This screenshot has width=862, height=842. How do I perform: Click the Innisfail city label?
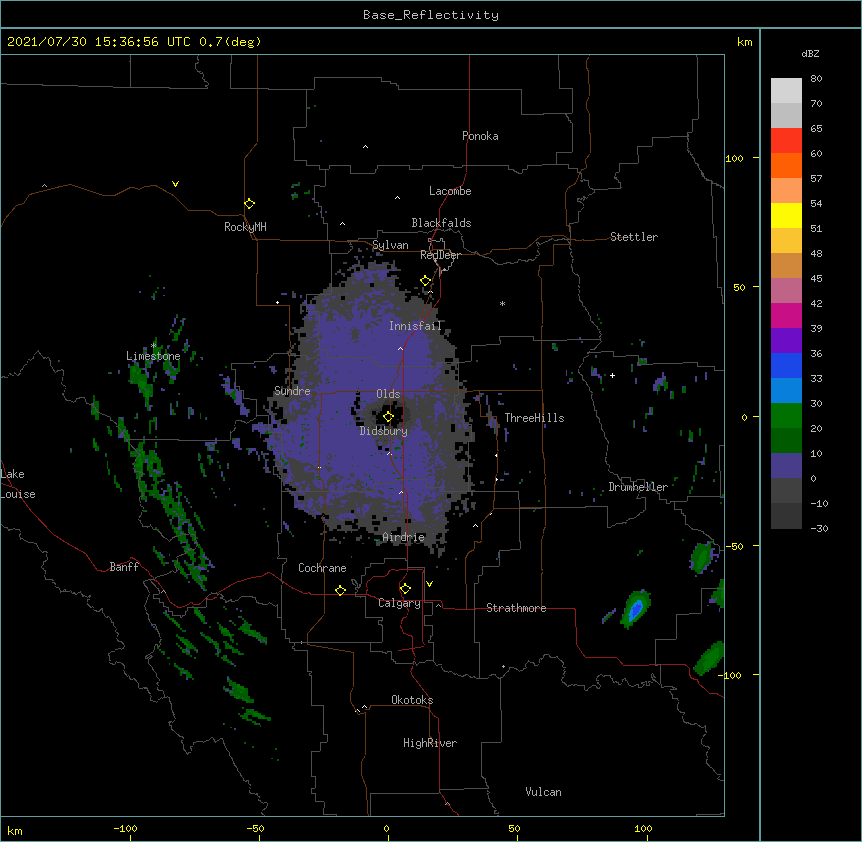click(415, 326)
